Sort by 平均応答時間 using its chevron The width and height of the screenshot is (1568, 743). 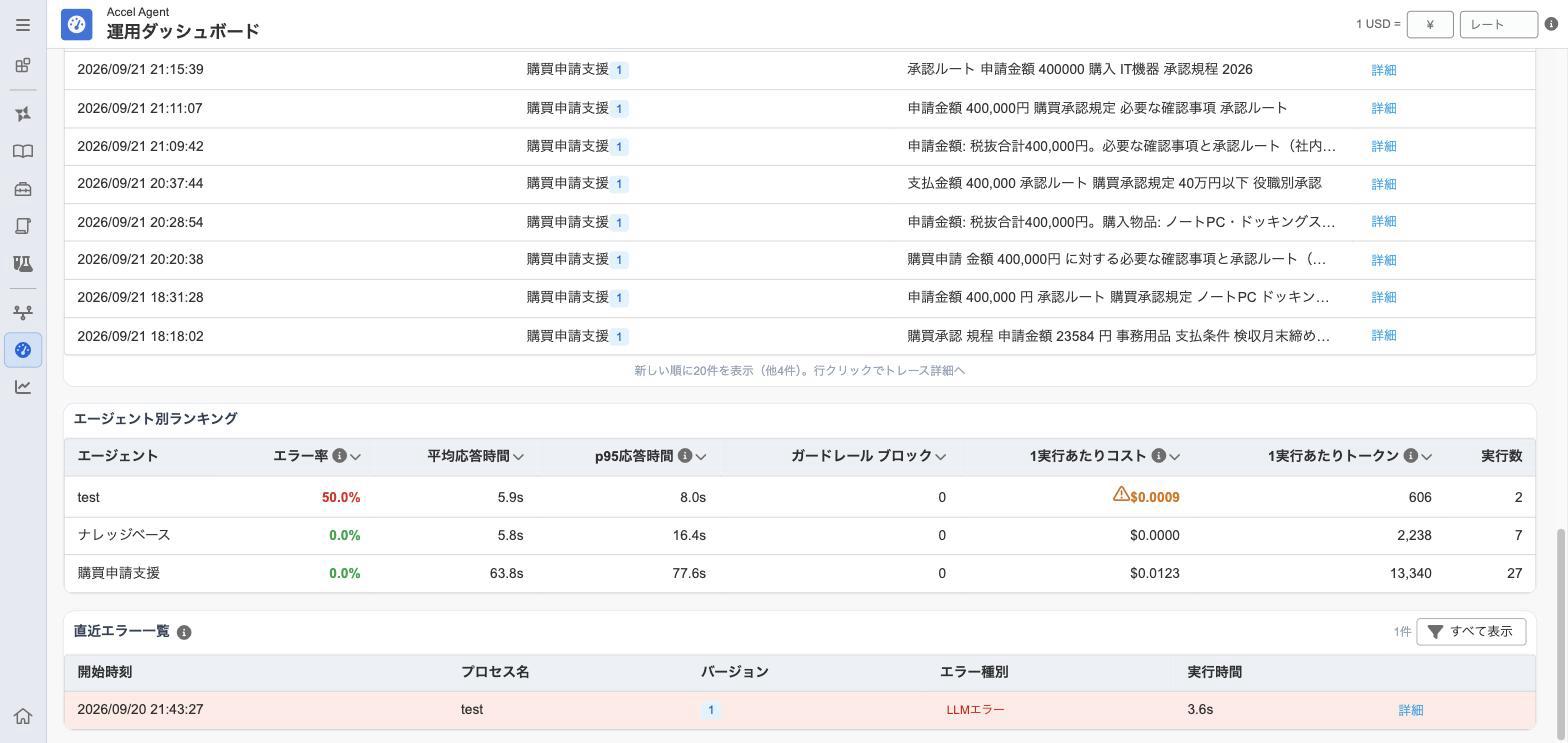(x=518, y=457)
